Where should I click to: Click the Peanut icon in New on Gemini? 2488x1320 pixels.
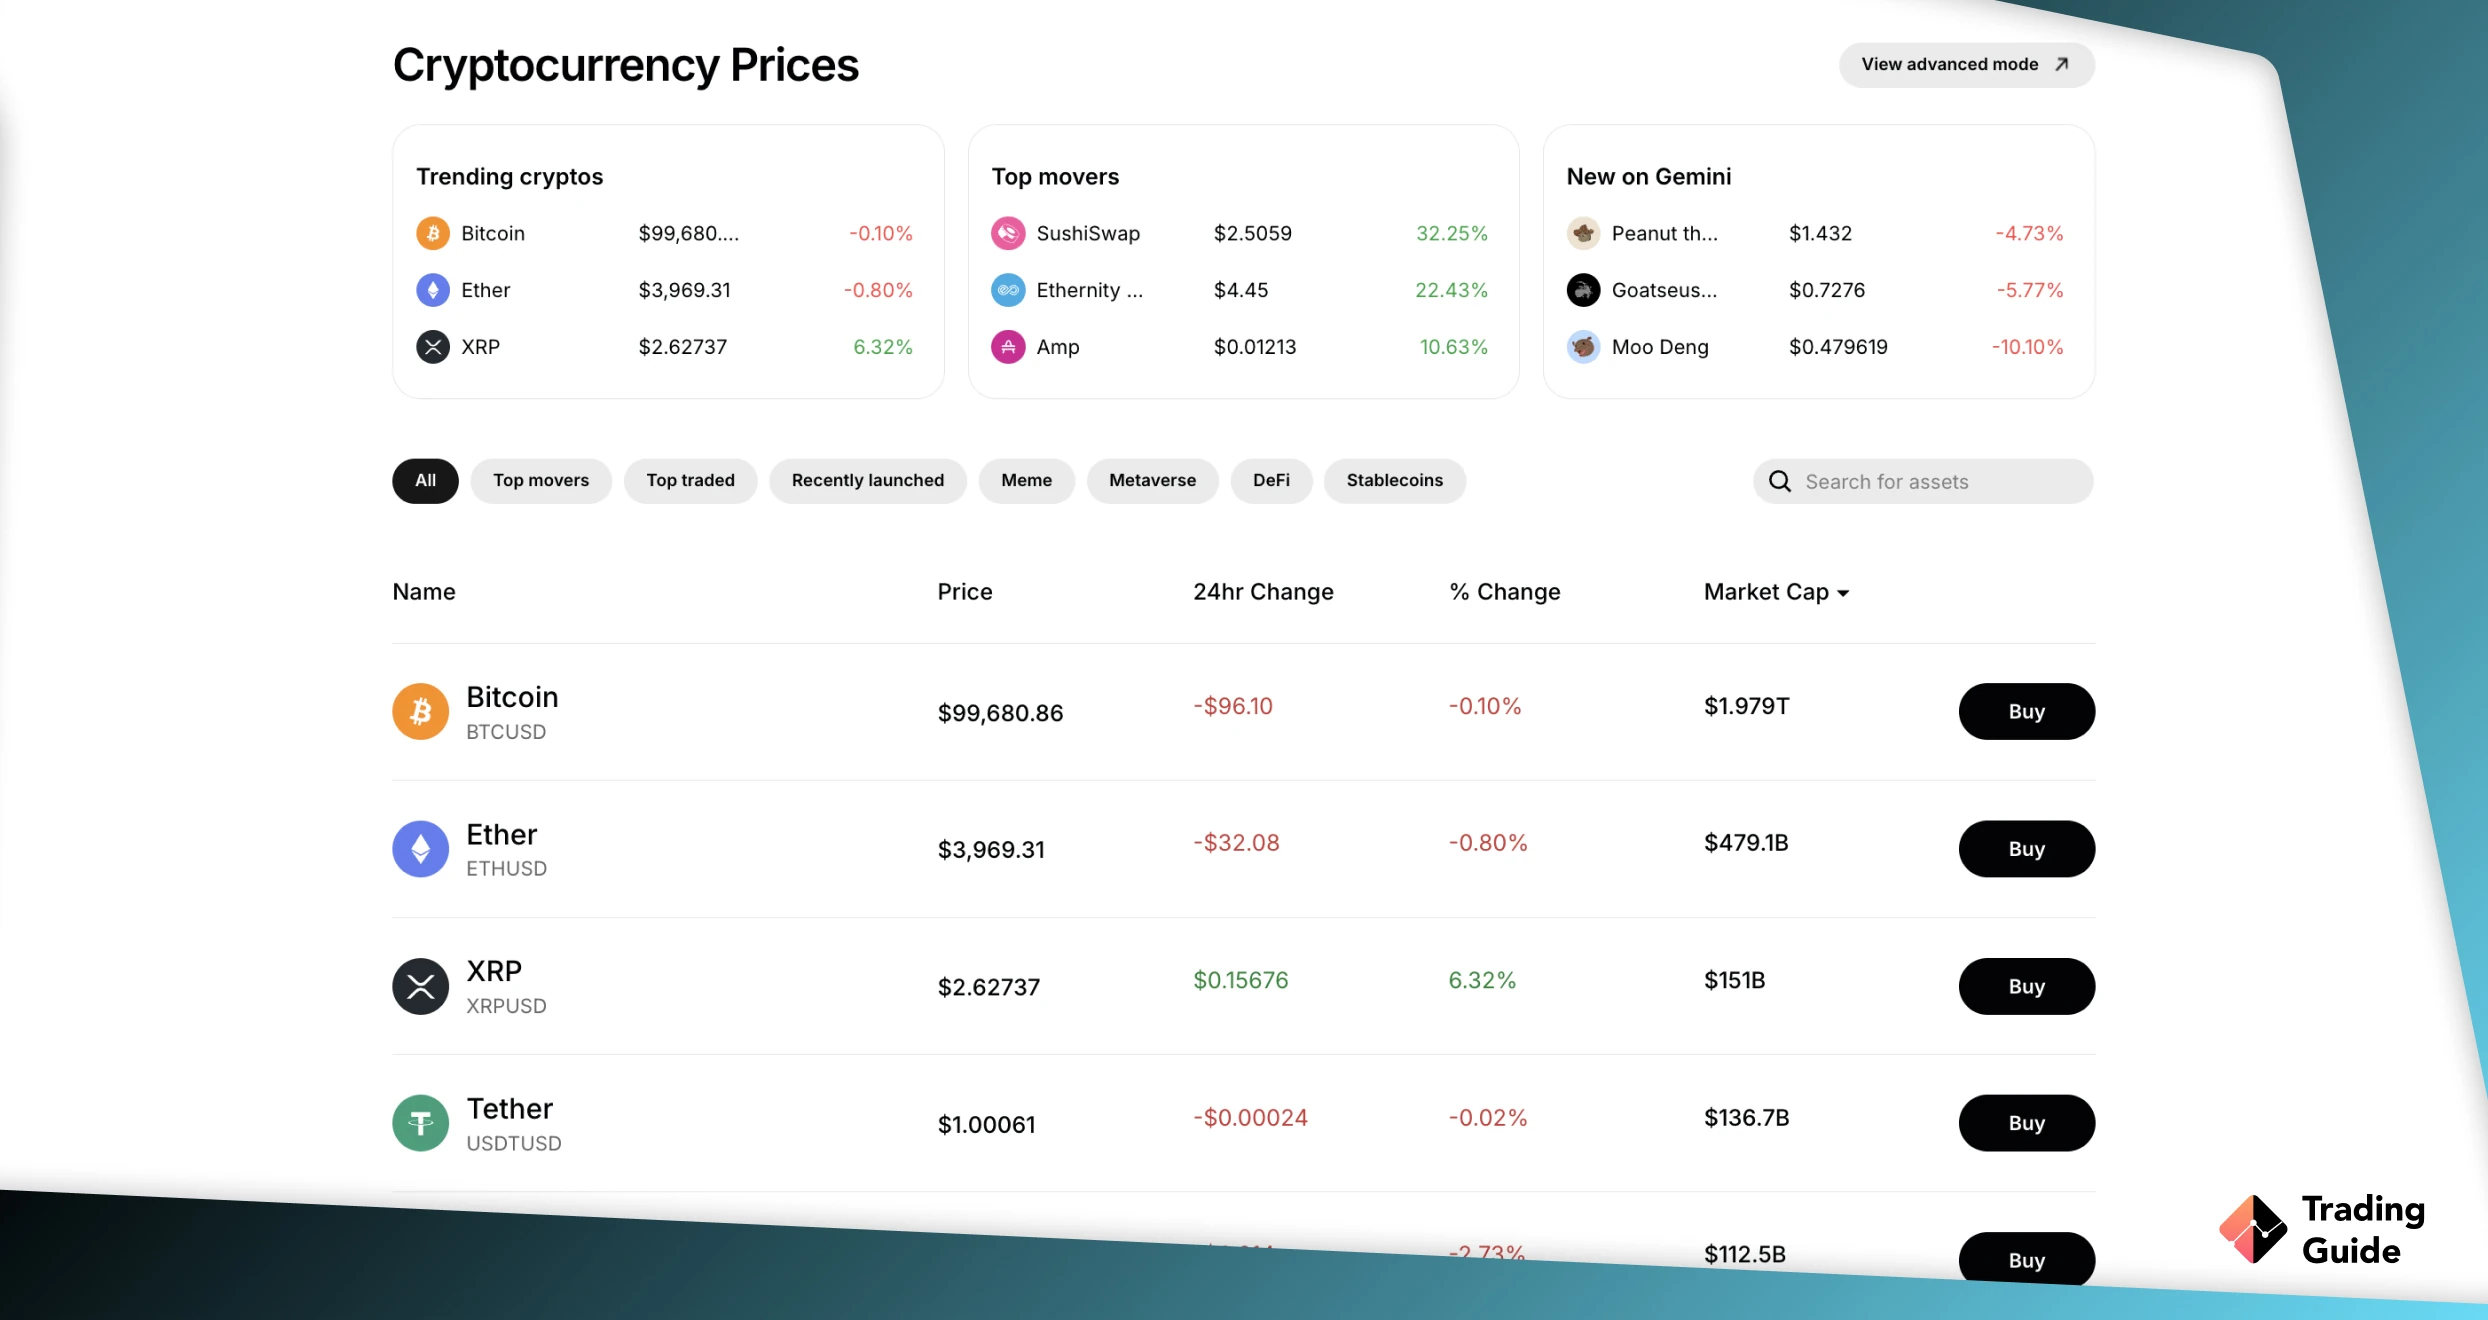tap(1583, 234)
